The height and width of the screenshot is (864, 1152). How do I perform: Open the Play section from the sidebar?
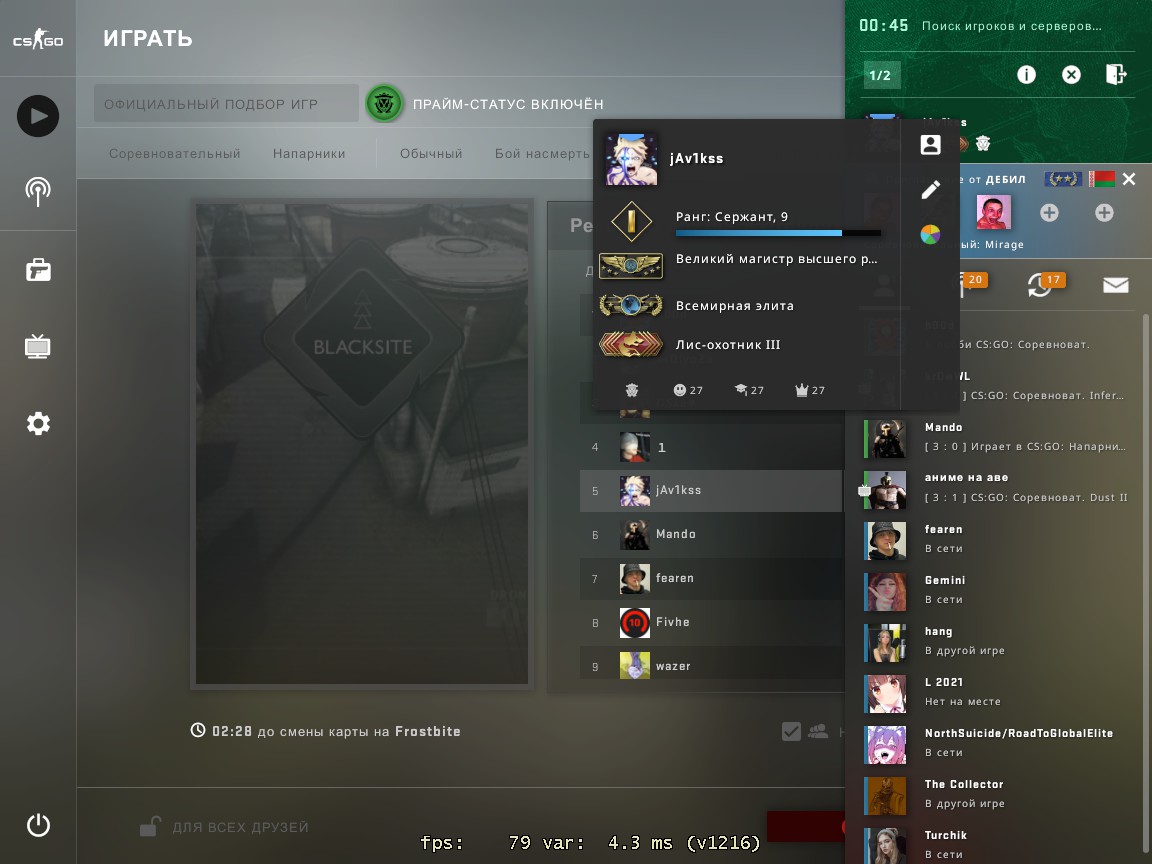point(38,116)
